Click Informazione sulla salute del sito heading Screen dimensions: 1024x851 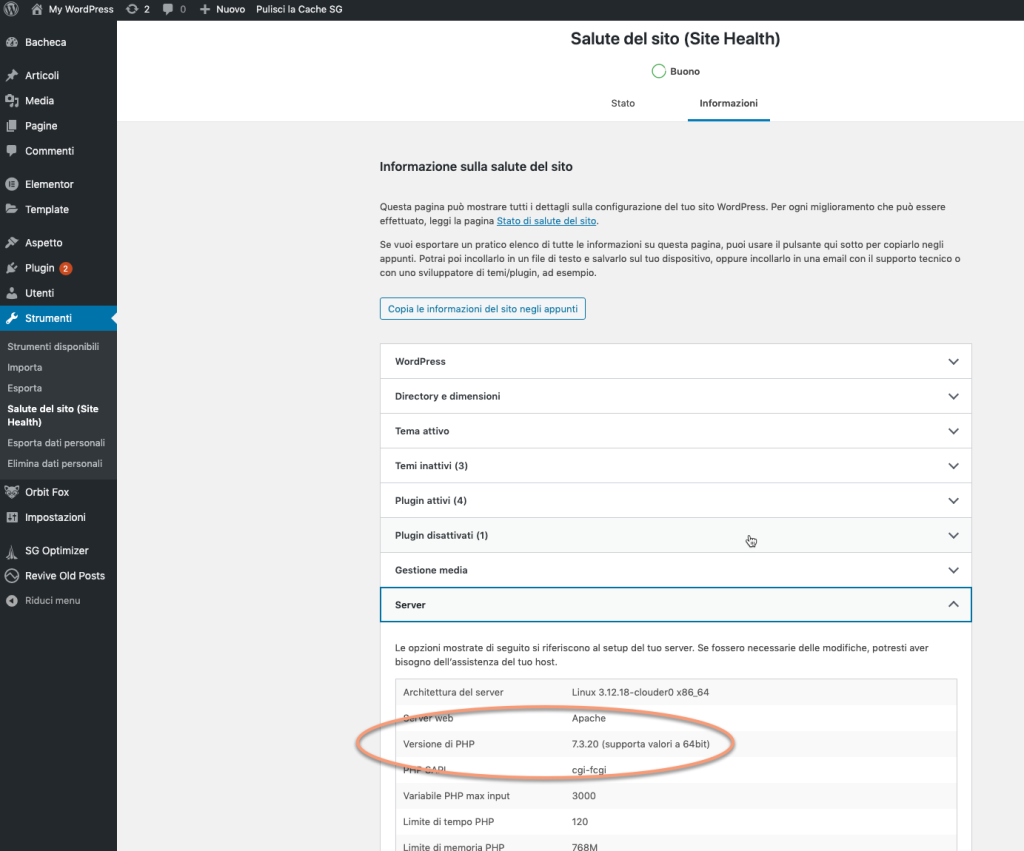[476, 167]
